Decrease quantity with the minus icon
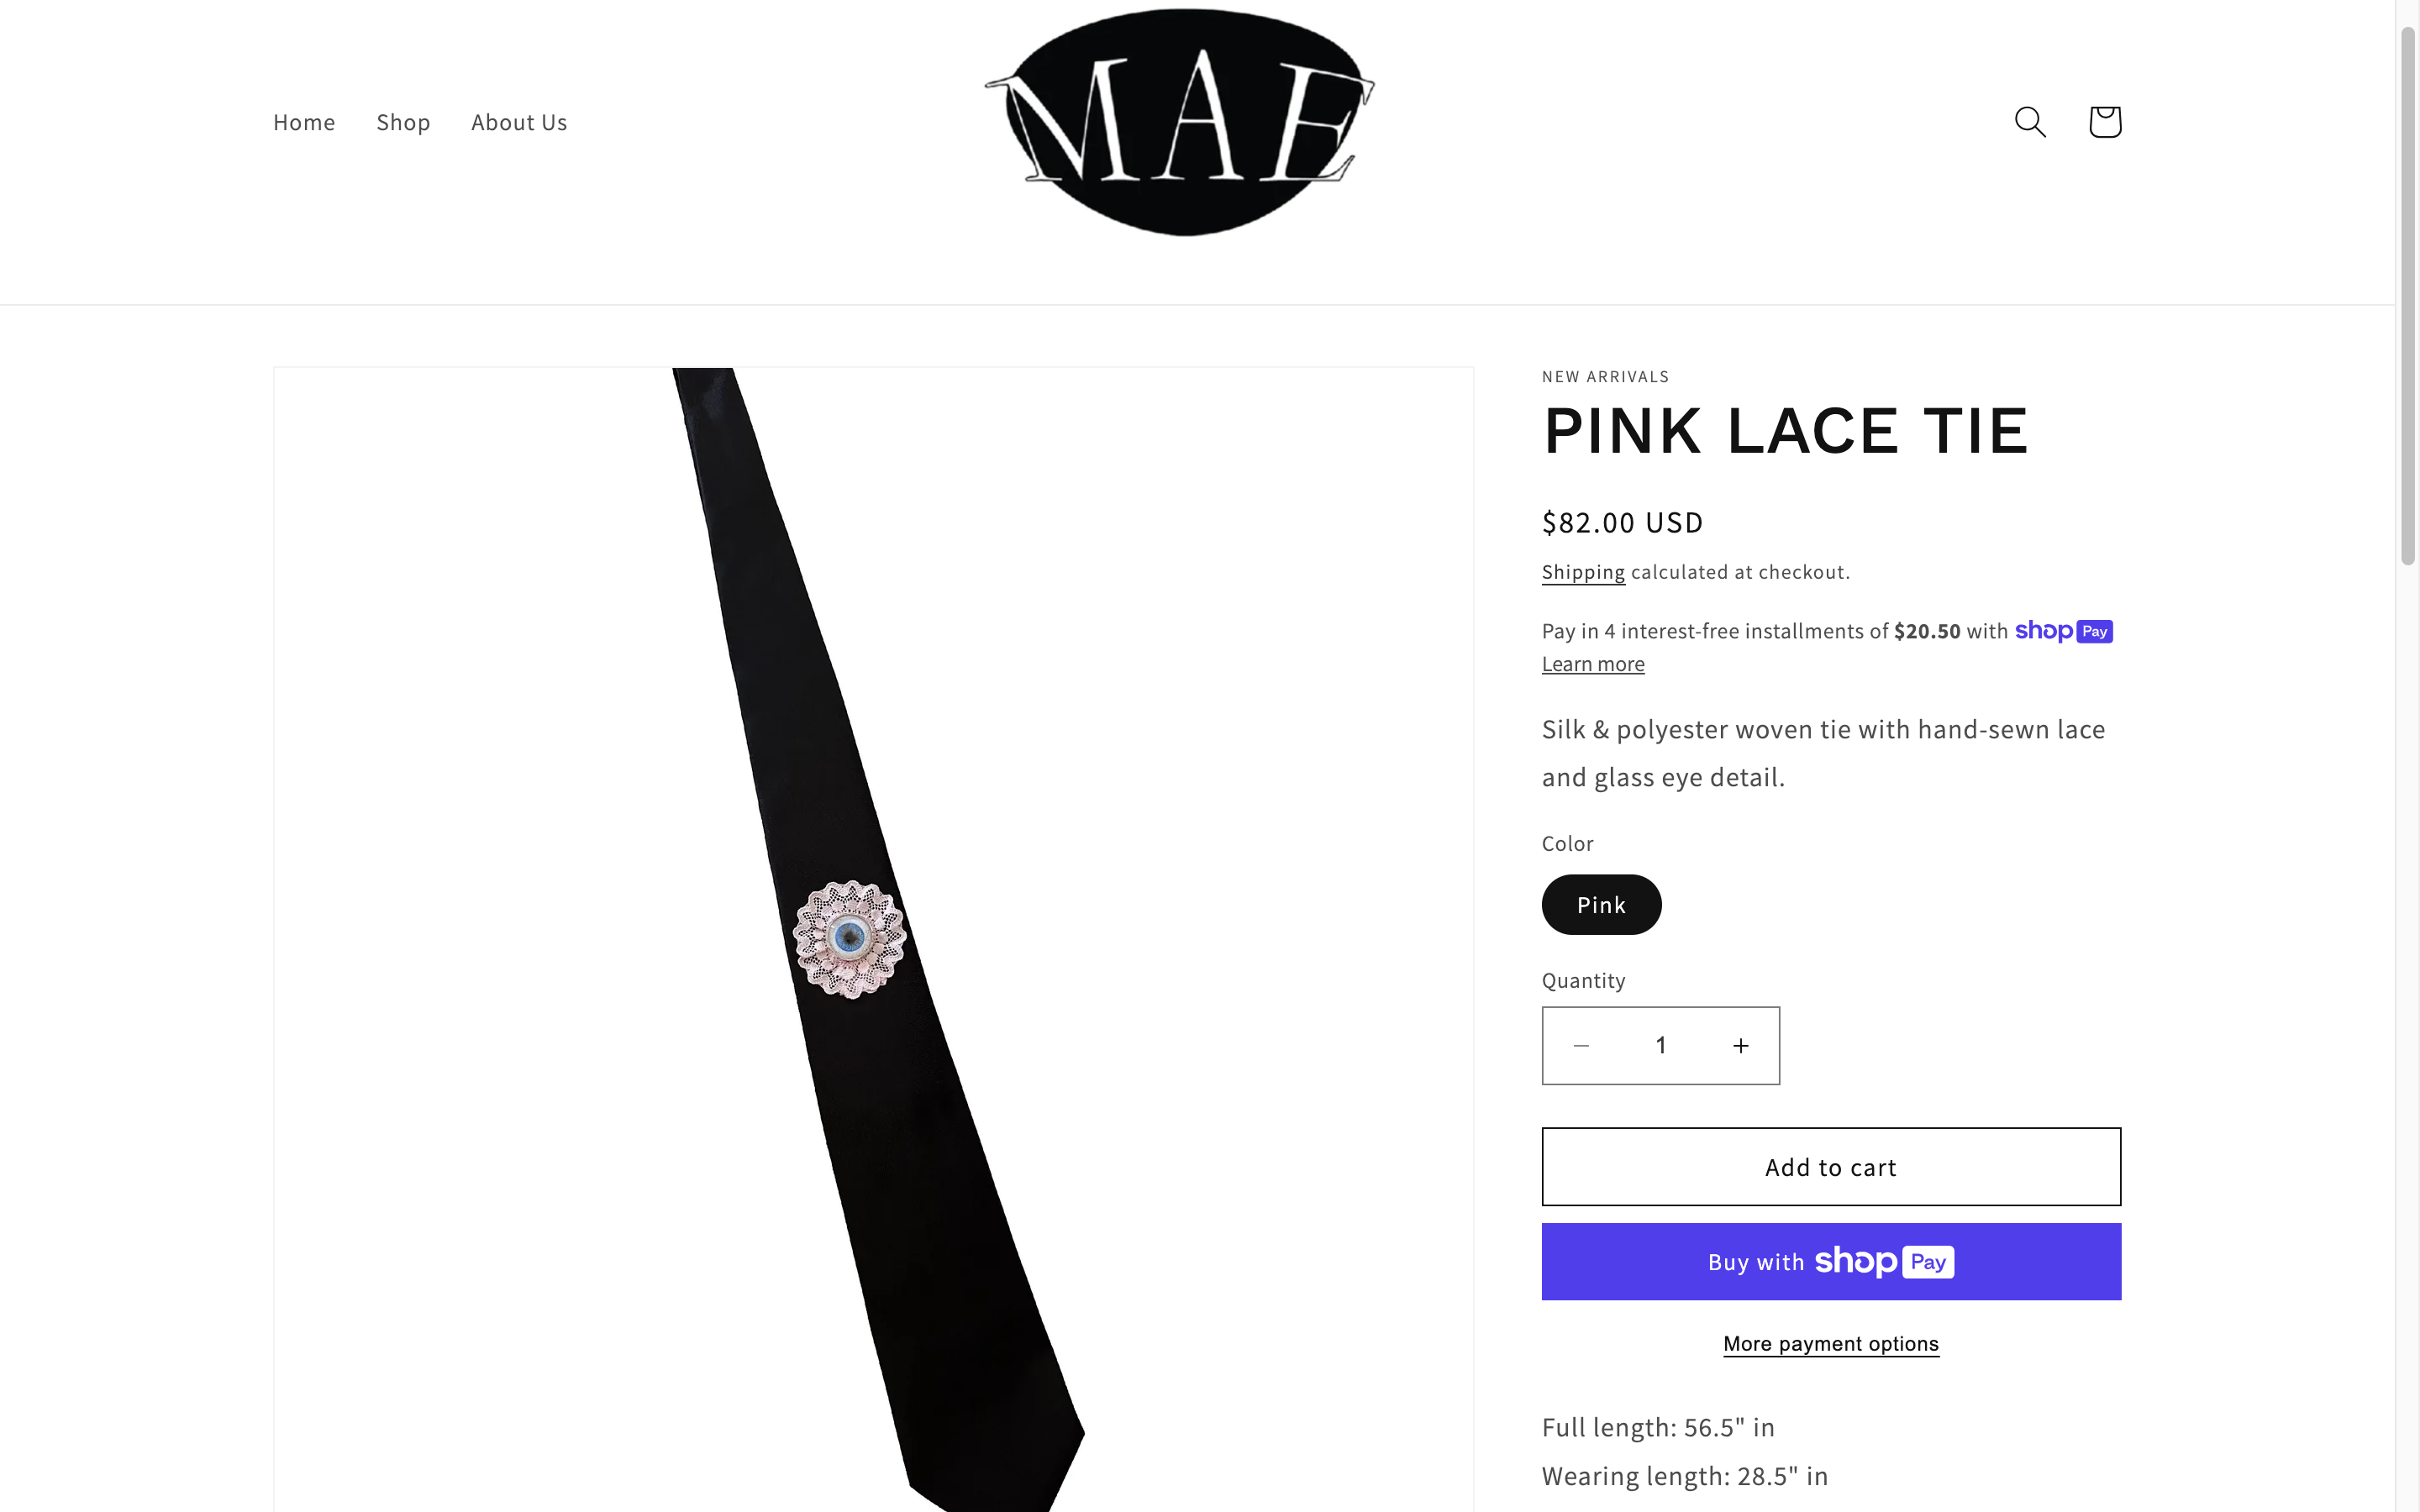Screen dimensions: 2420x1512 1581,1045
